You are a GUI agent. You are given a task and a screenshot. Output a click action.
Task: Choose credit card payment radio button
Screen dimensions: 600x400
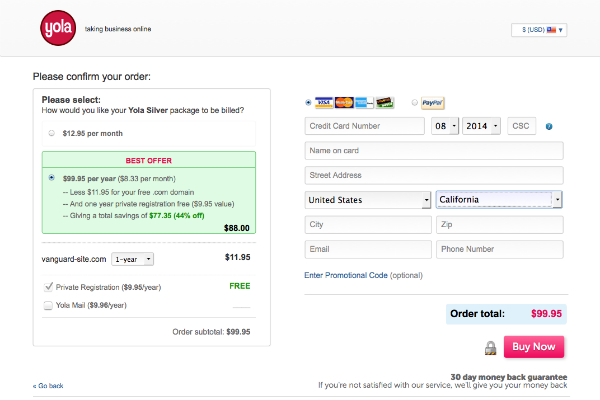[x=308, y=103]
